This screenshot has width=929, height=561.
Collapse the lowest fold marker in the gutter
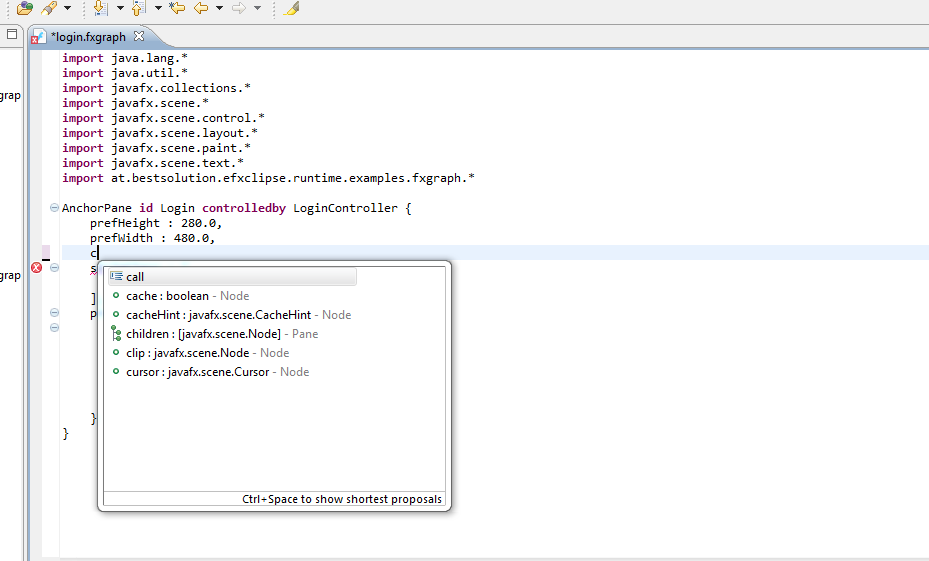click(x=54, y=328)
